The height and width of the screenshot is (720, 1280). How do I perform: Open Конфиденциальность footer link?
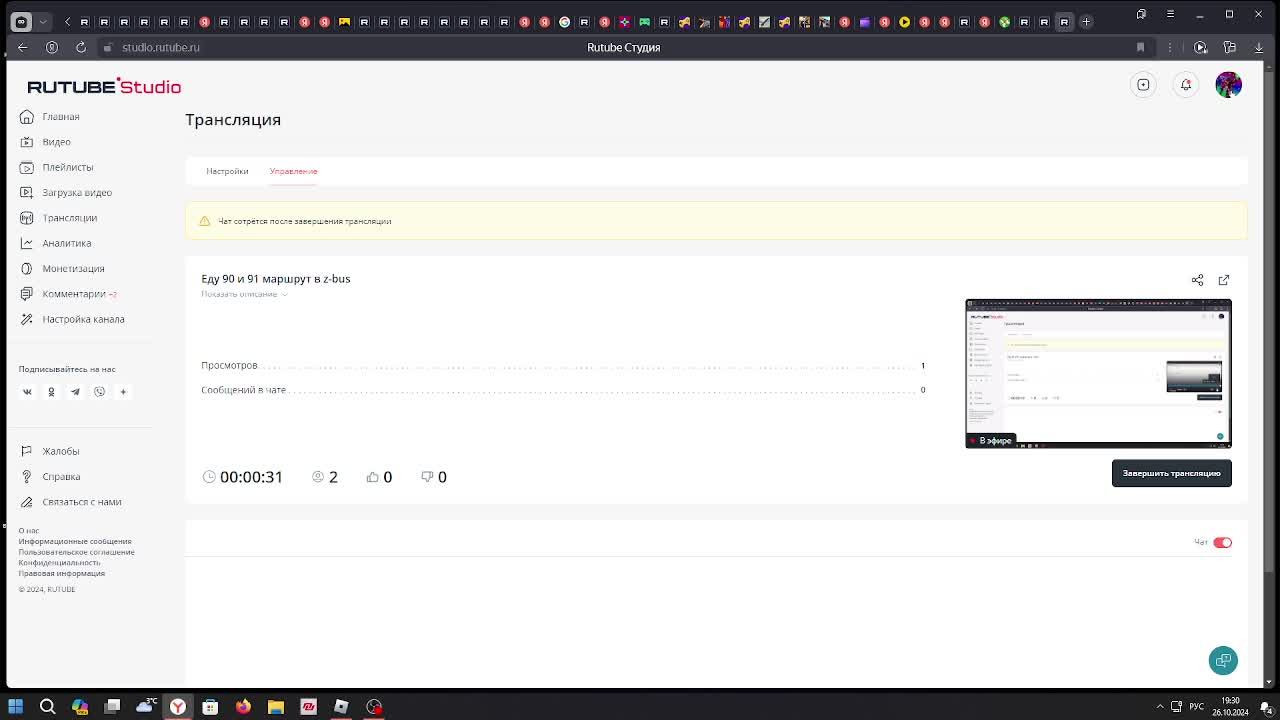click(x=59, y=562)
